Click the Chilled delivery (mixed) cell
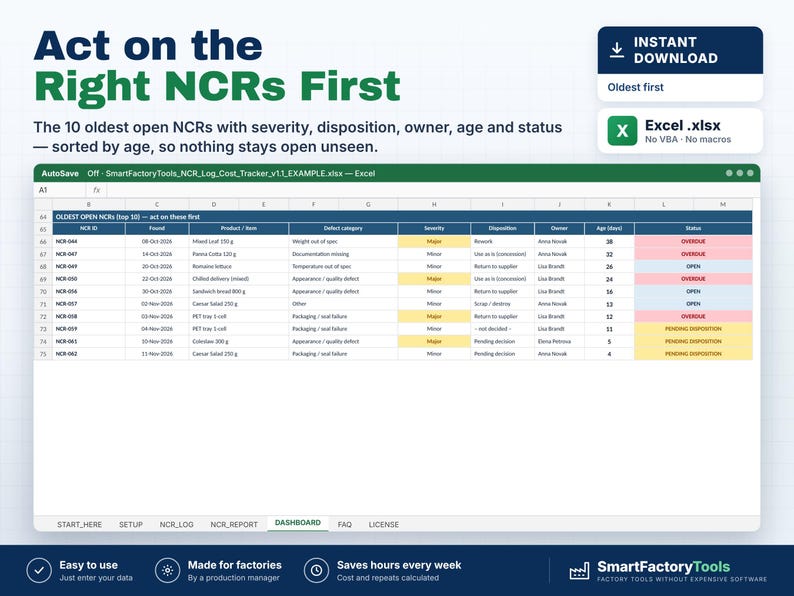This screenshot has height=596, width=794. [239, 279]
